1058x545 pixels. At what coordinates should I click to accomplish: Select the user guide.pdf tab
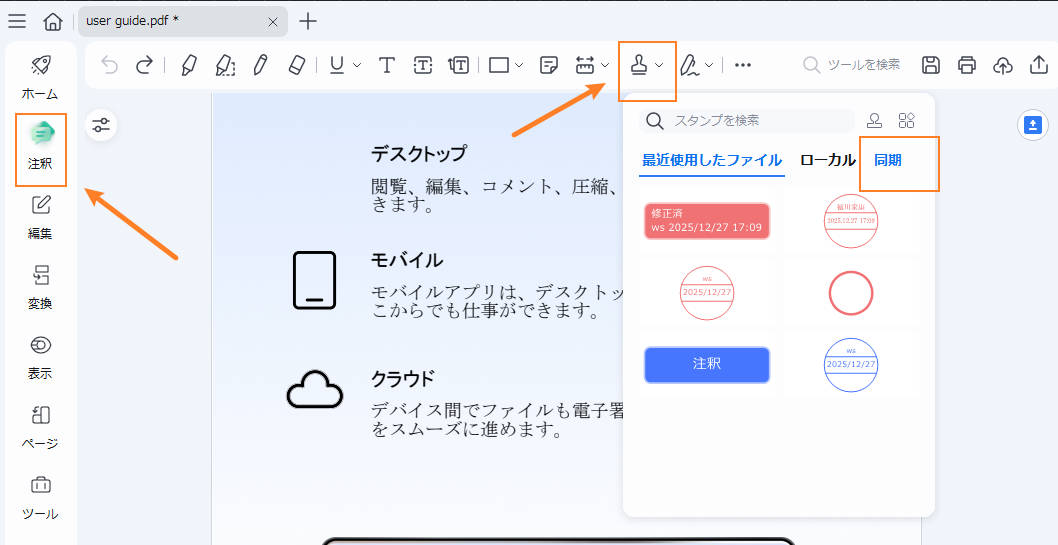coord(183,21)
